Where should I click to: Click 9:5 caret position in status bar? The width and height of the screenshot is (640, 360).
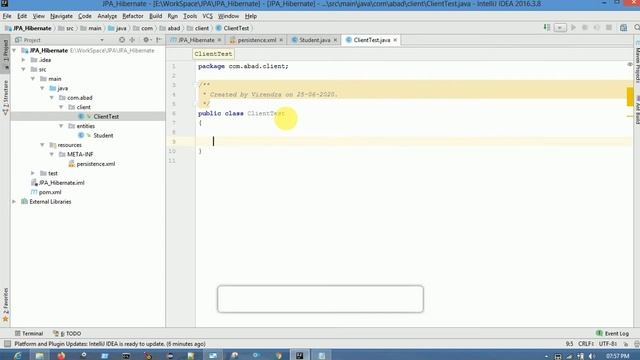569,344
